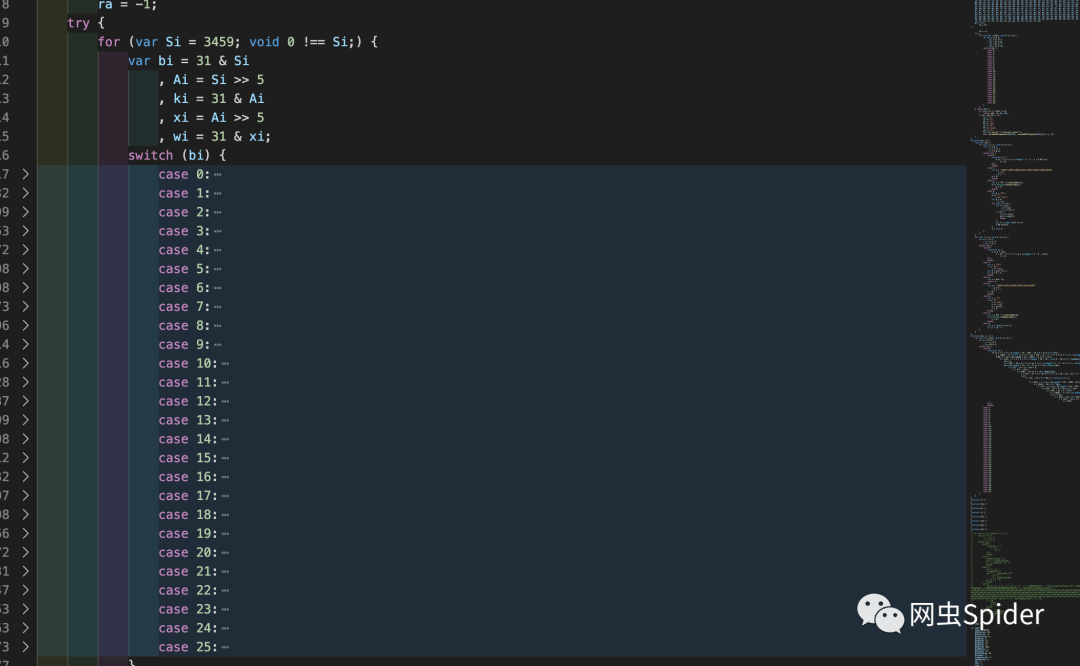Screen dimensions: 1080x666
Task: Expand the case 22 fold chevron
Action: point(25,590)
